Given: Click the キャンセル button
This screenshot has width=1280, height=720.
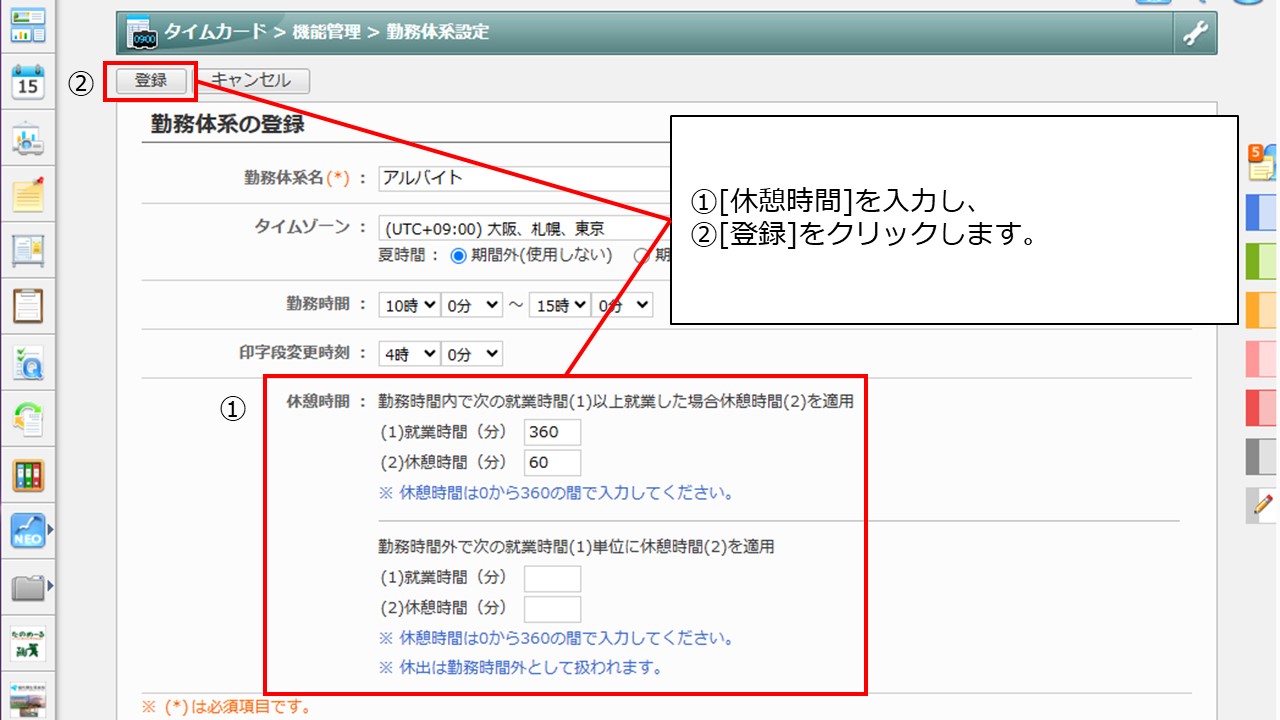Looking at the screenshot, I should point(251,81).
